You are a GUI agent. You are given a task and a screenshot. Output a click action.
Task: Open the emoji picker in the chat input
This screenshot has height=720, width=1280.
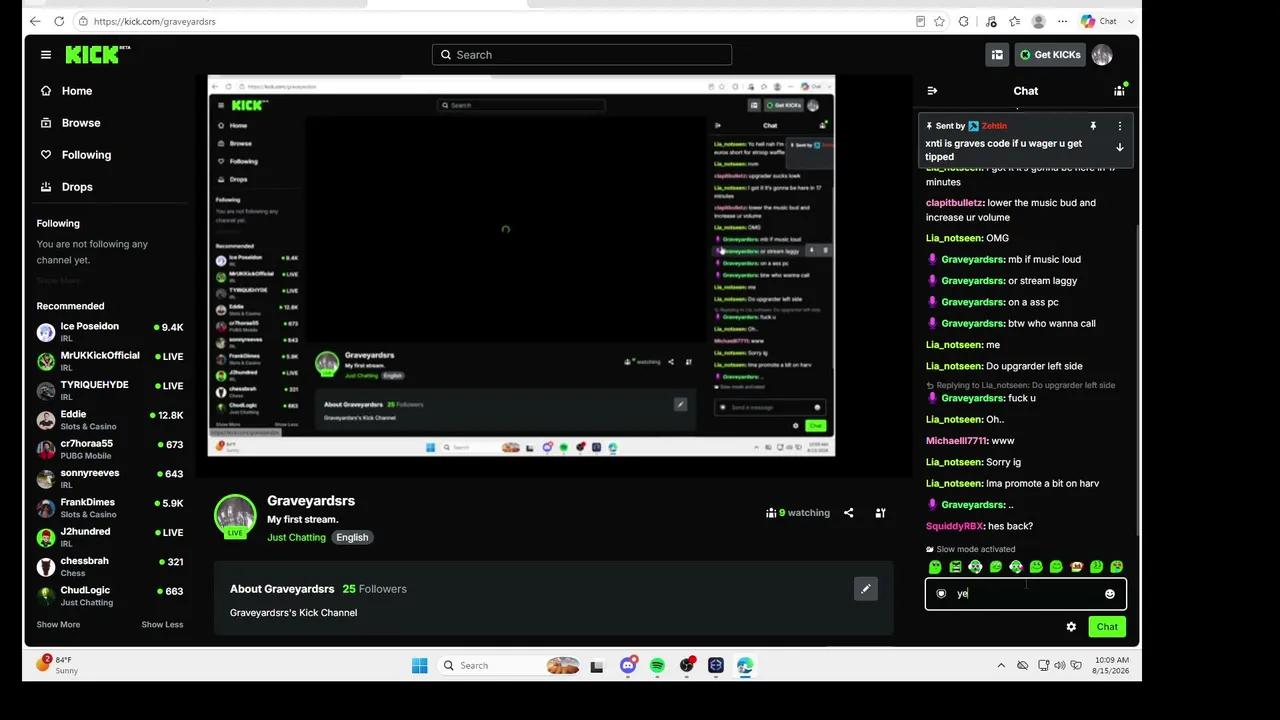pyautogui.click(x=1109, y=594)
